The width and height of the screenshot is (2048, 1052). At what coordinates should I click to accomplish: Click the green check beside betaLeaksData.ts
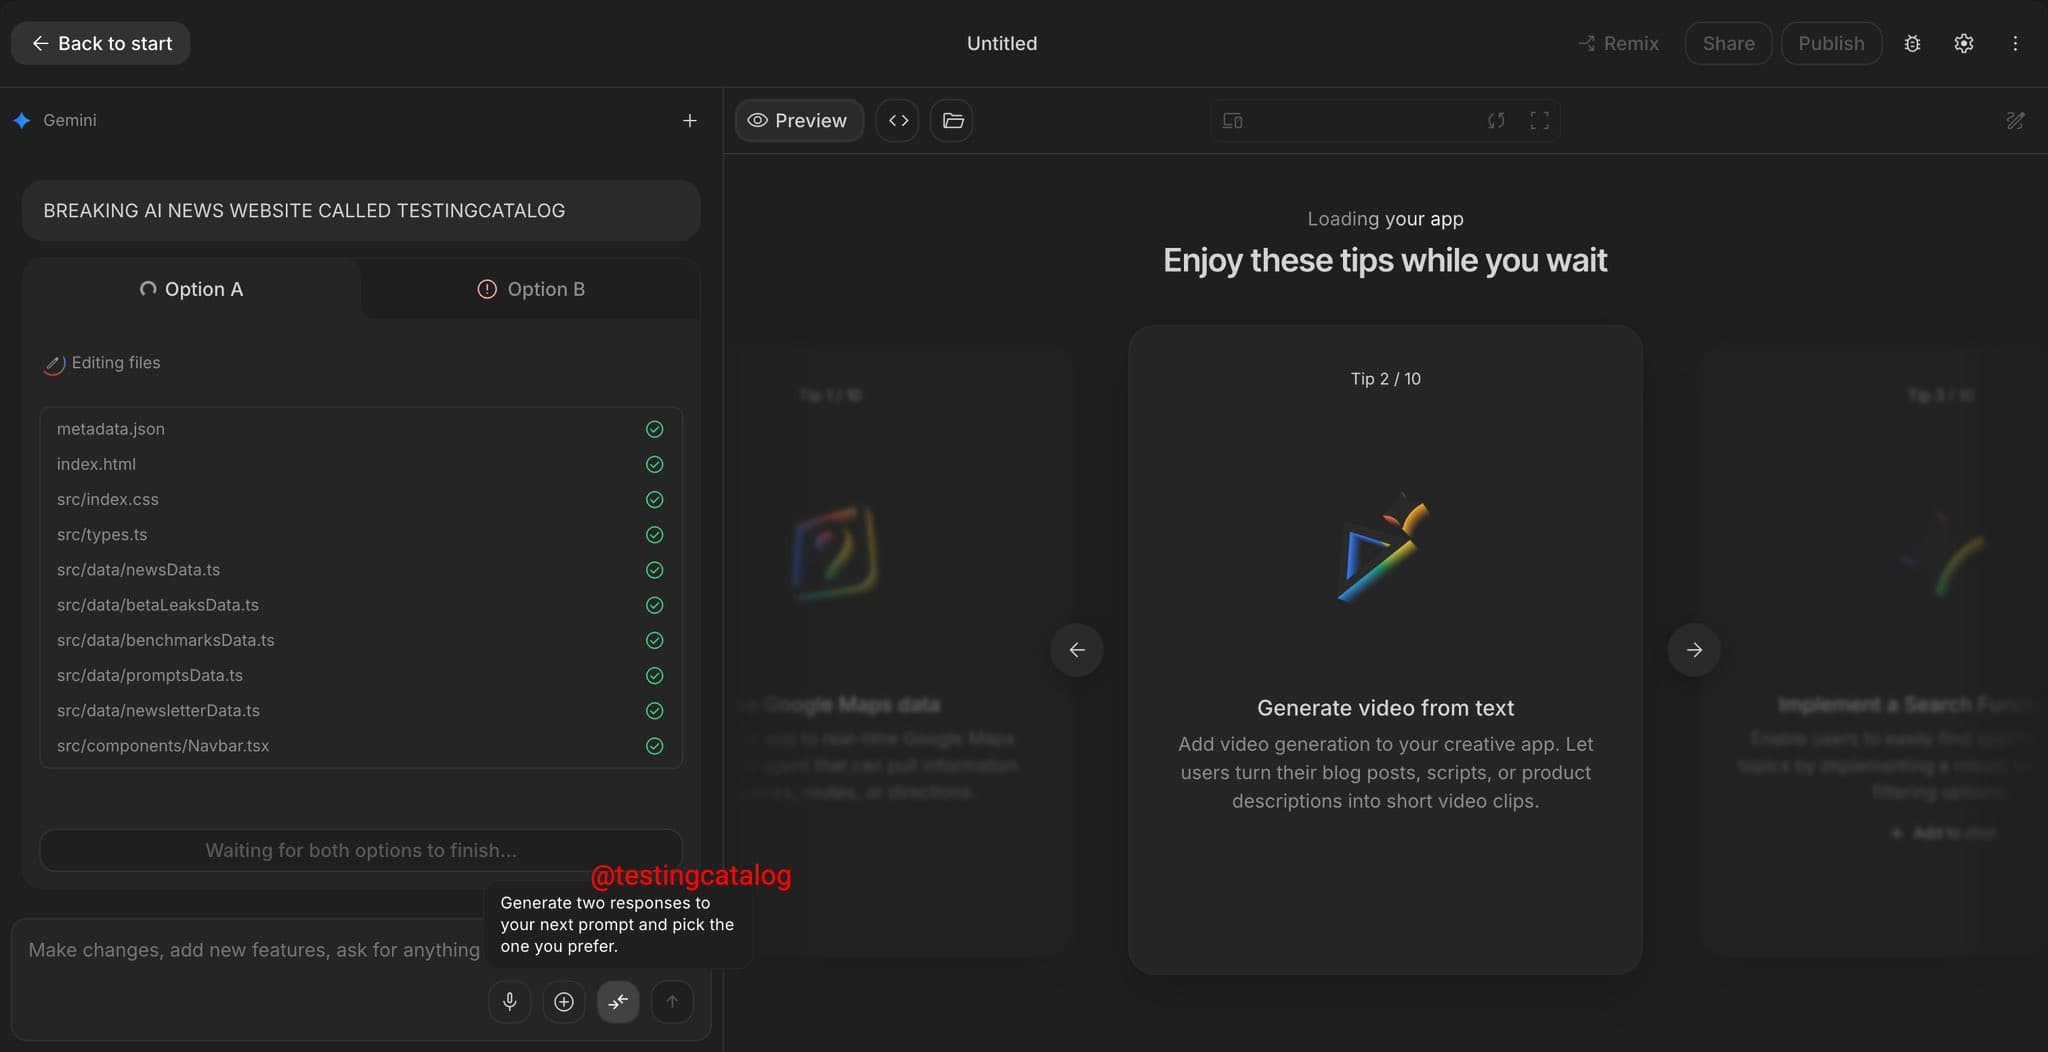(655, 605)
